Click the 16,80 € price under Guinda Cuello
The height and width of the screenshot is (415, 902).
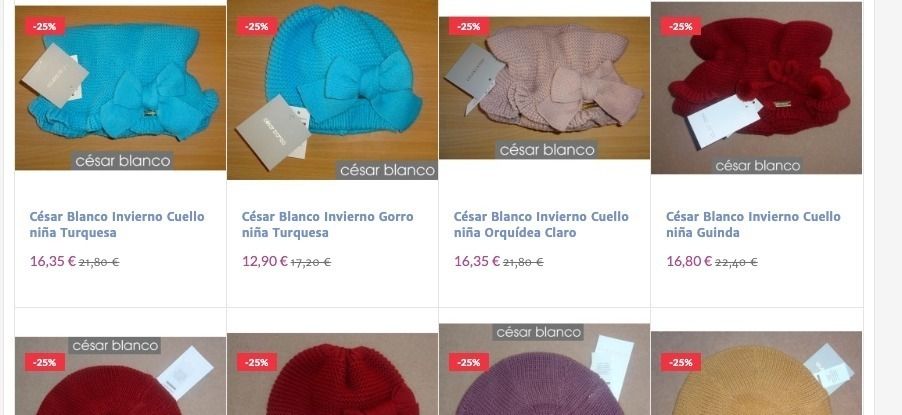tap(689, 261)
